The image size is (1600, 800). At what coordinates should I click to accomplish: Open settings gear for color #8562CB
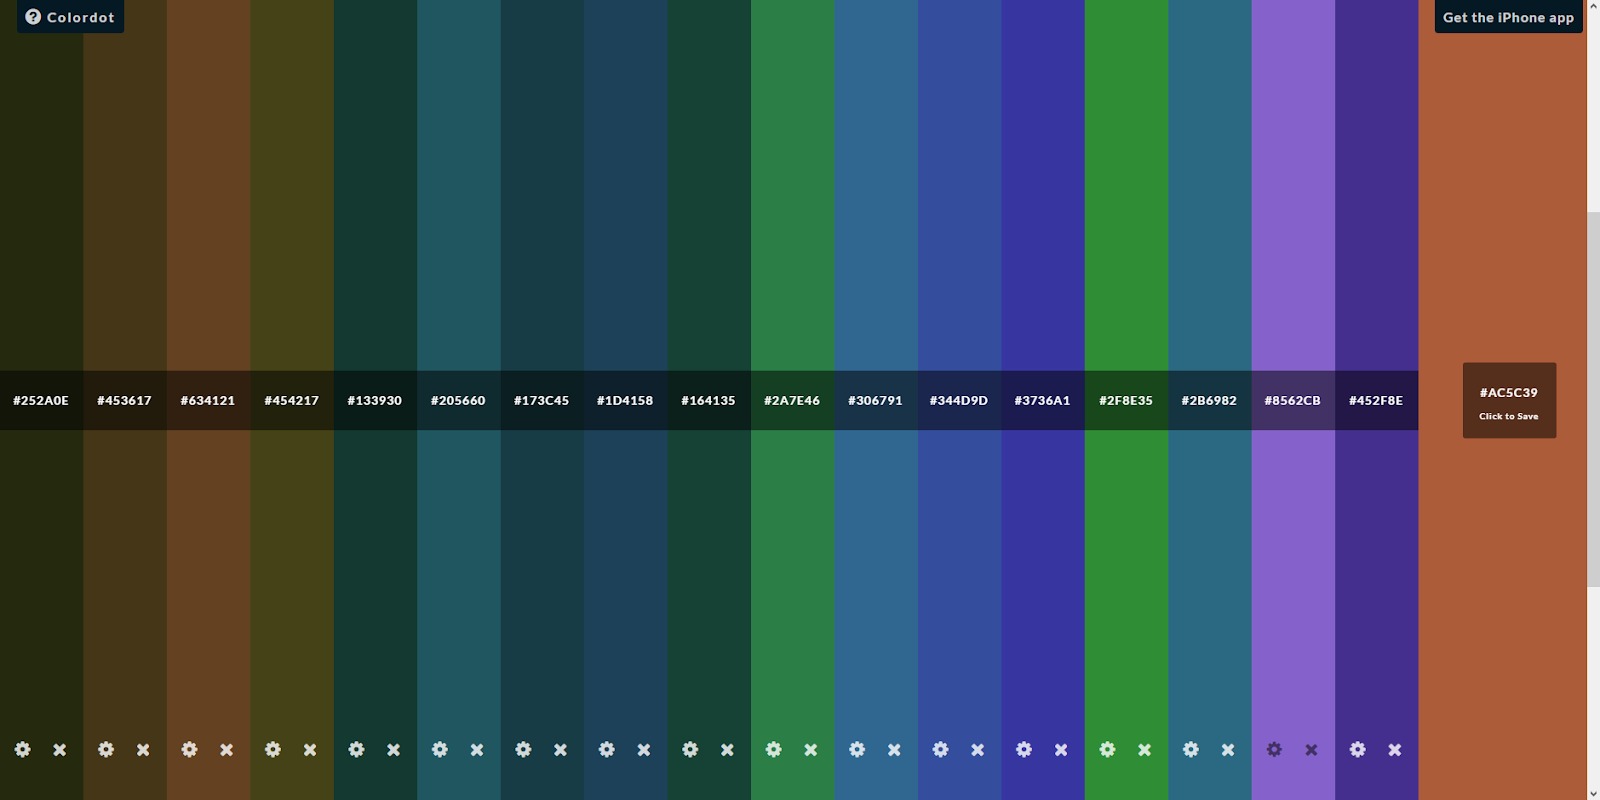(x=1275, y=749)
